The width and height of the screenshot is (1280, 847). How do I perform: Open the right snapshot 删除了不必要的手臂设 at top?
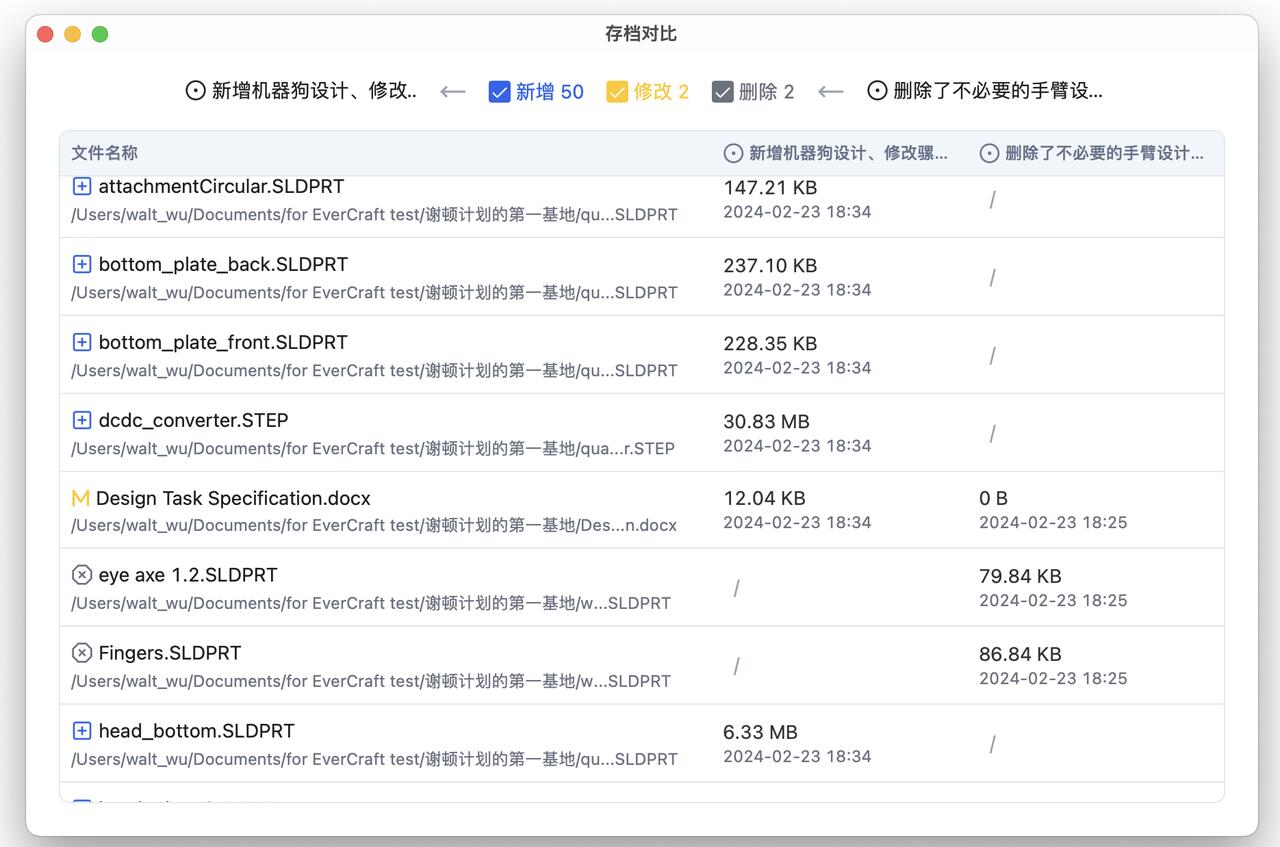click(985, 91)
